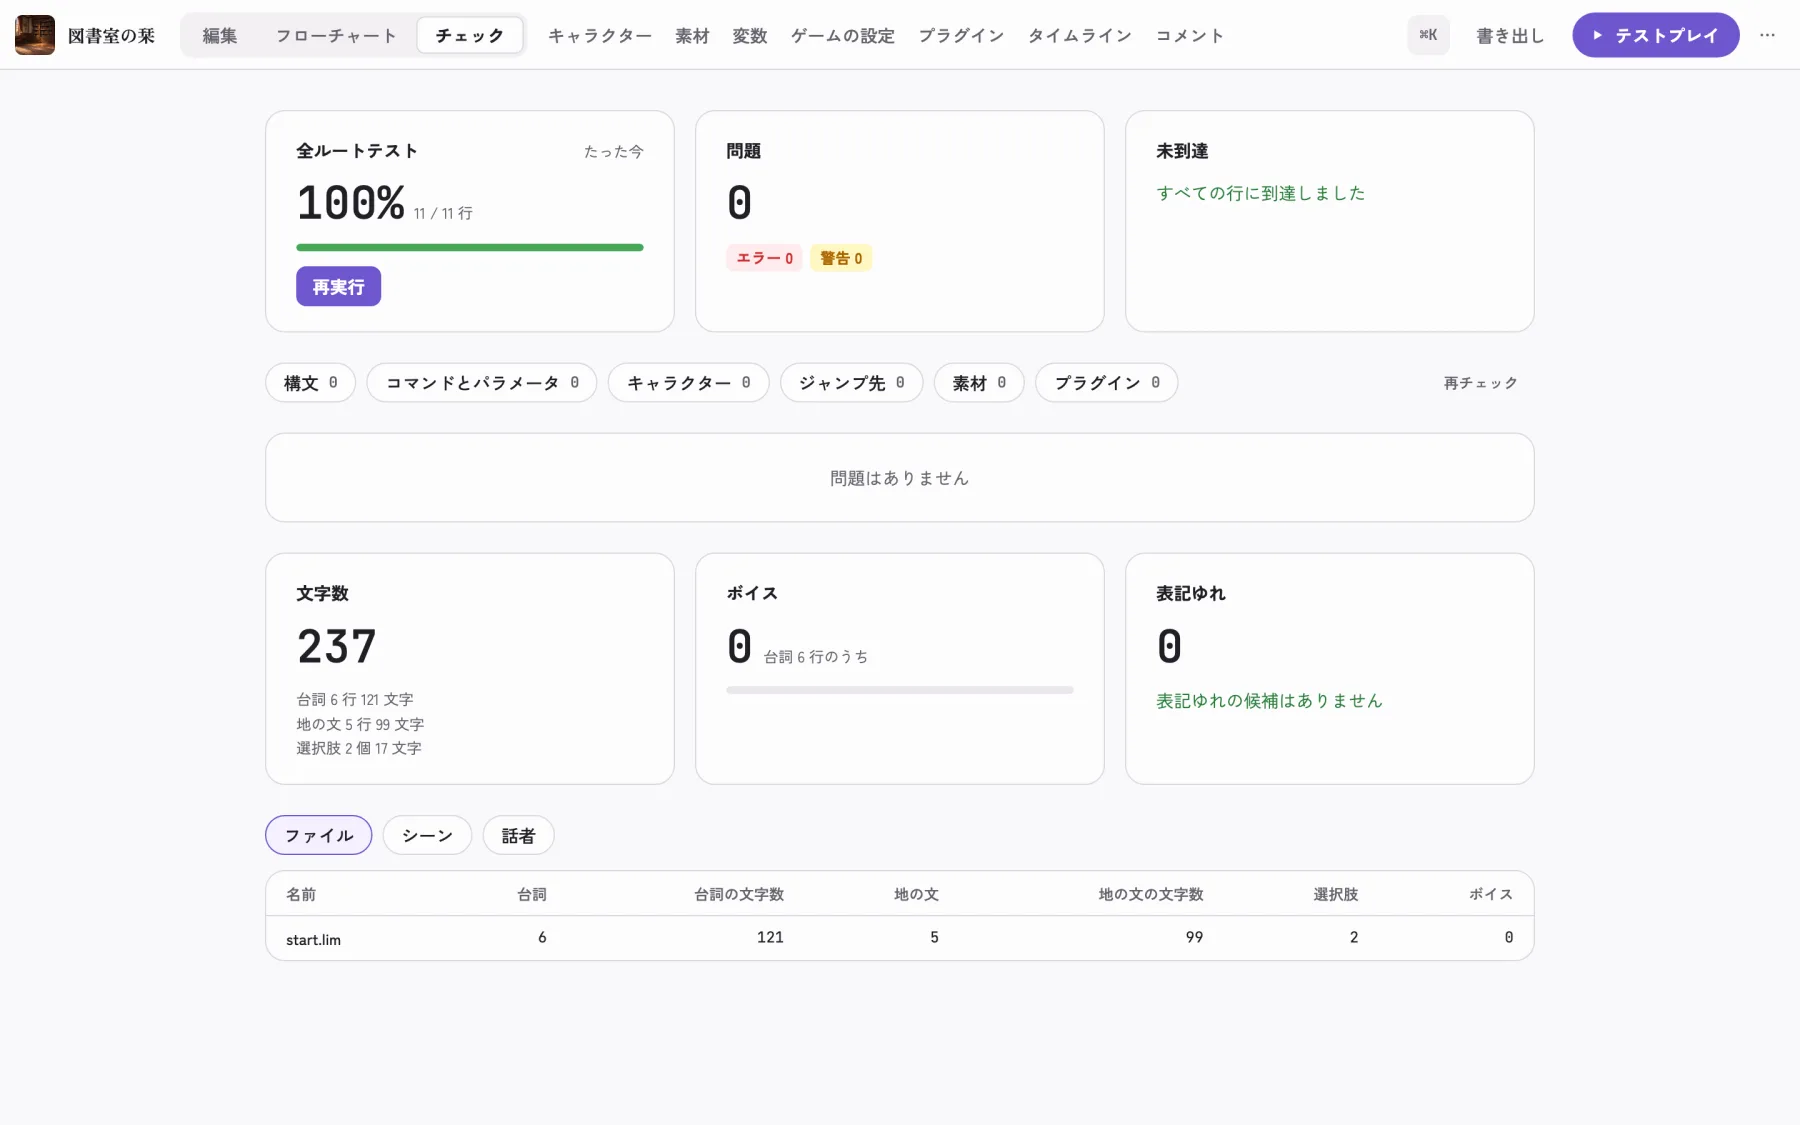Filter issues by キャラクター chip

(688, 383)
